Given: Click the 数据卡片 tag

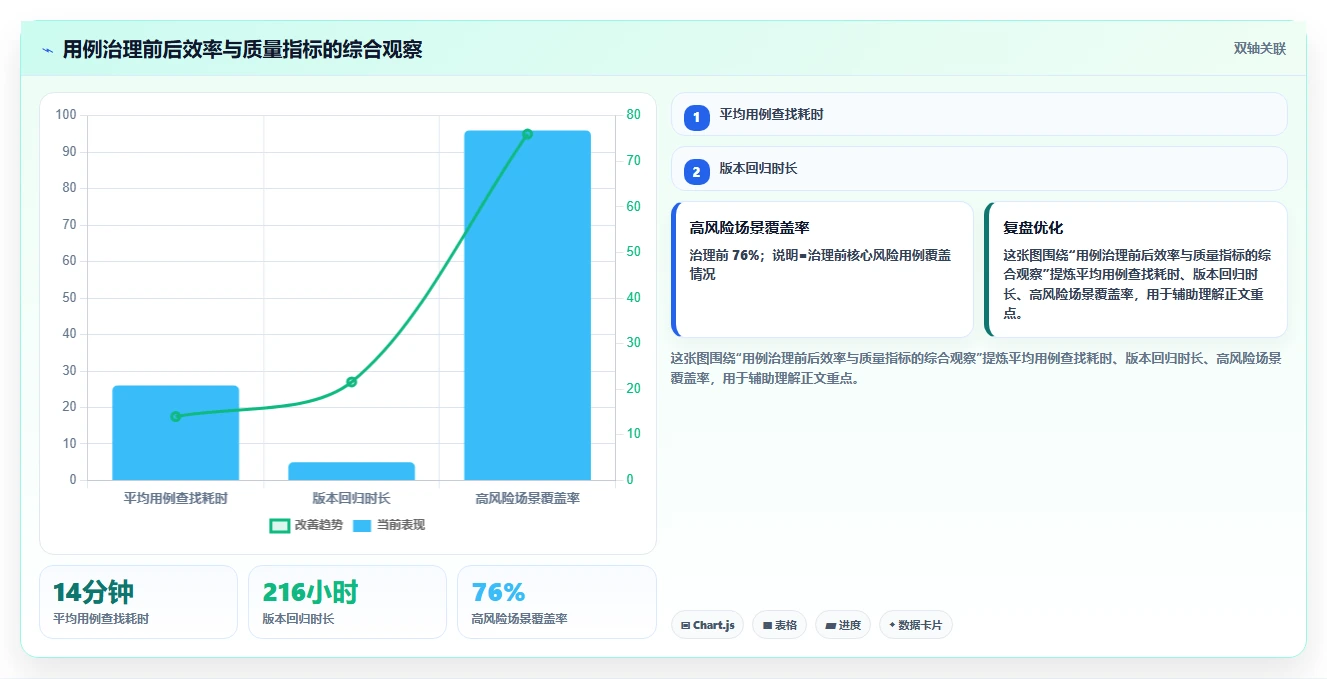Looking at the screenshot, I should 916,625.
